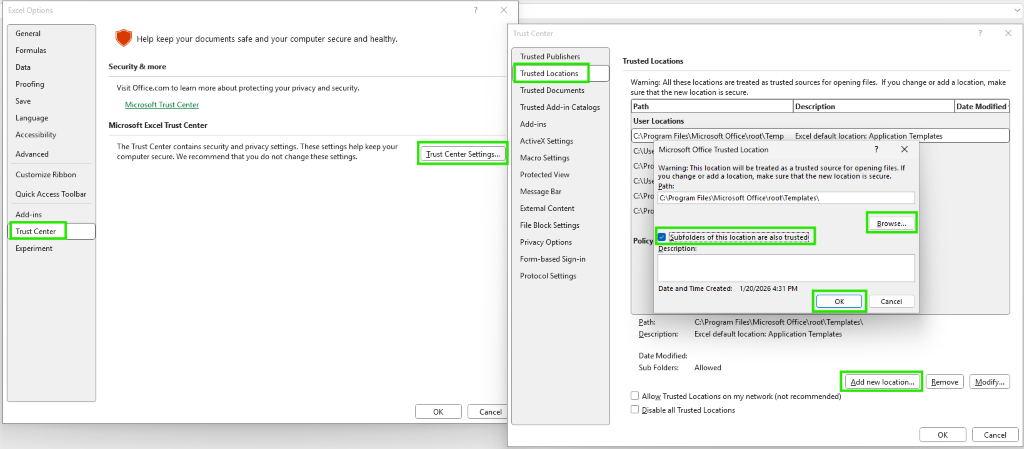
Task: Select Trusted Locations in Trust Center
Action: tap(560, 74)
